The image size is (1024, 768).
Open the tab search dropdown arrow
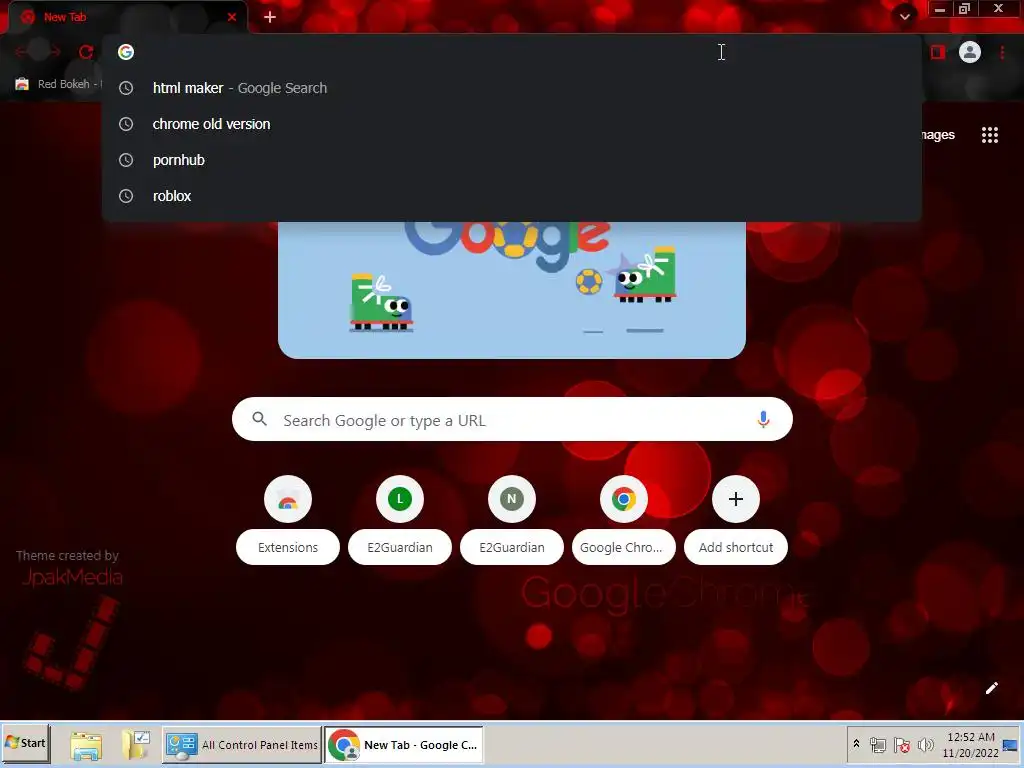pos(904,17)
